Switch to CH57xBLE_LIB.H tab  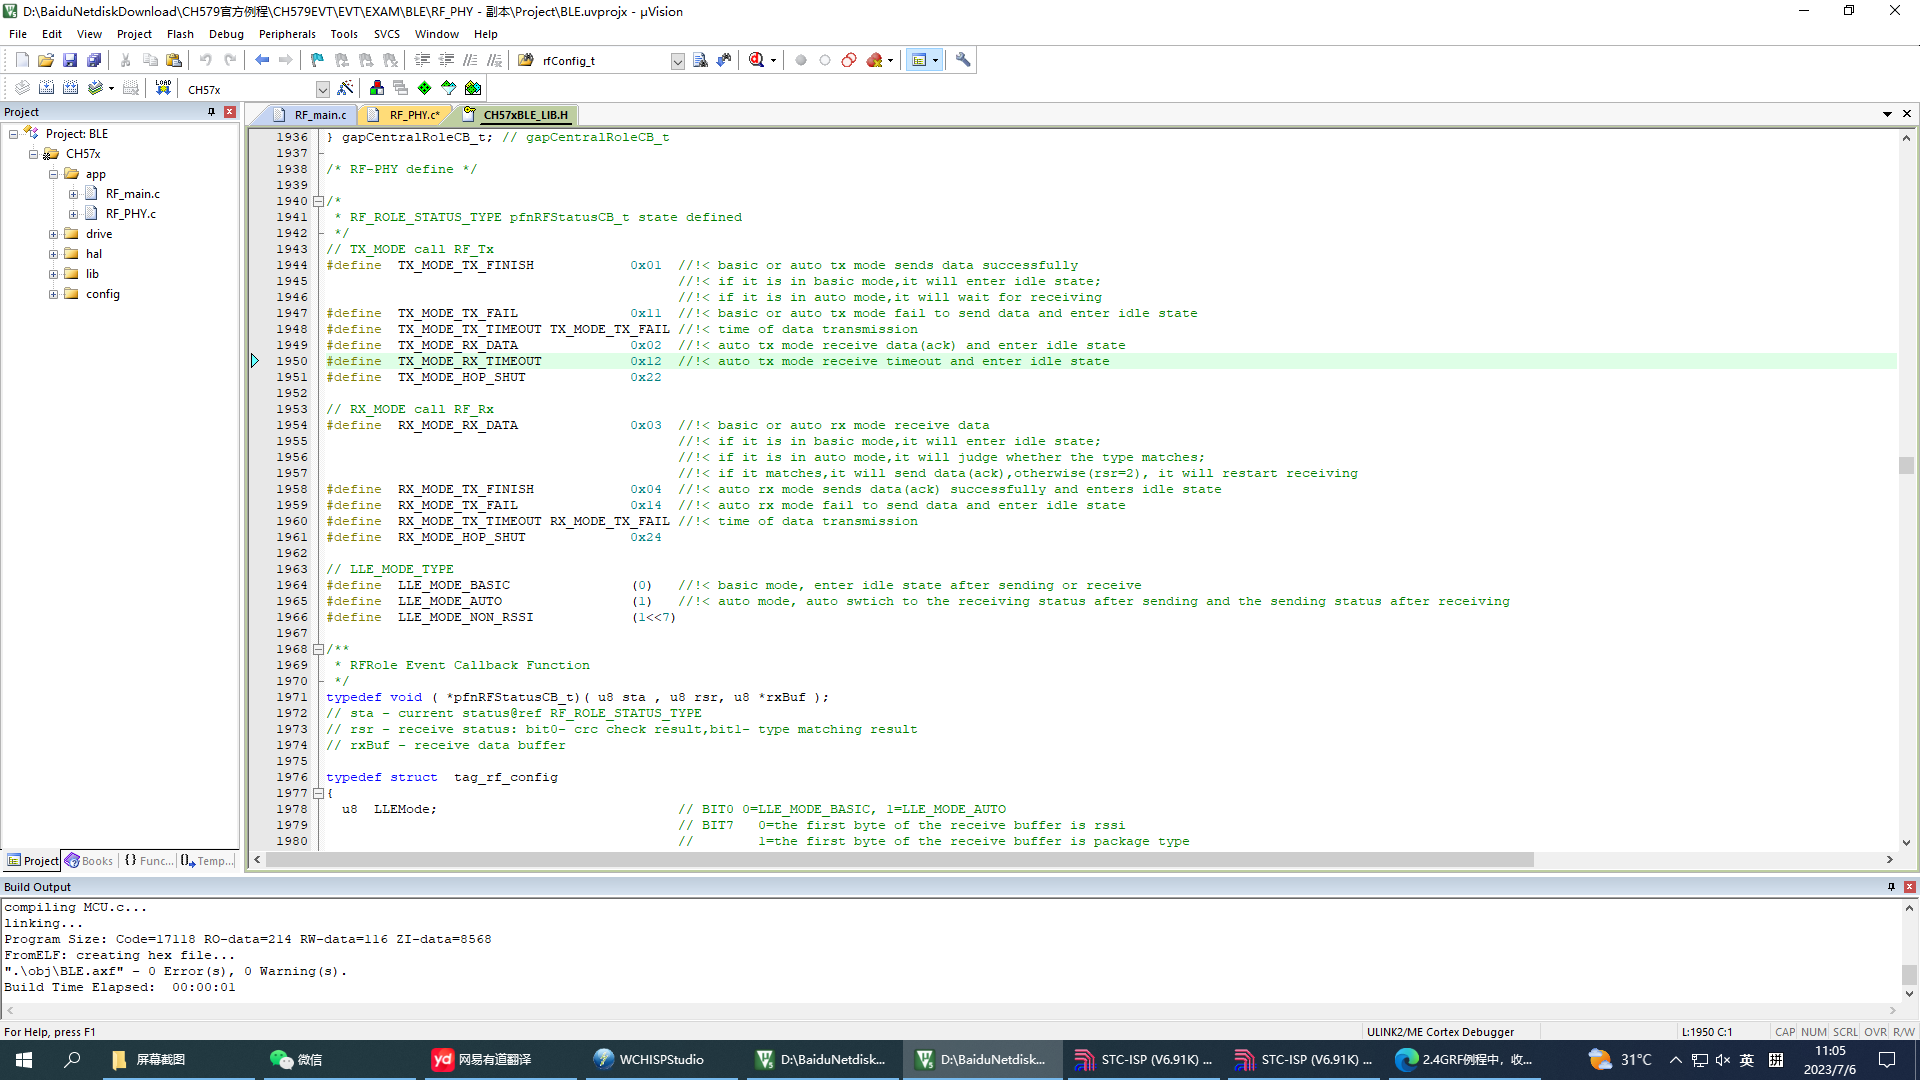pyautogui.click(x=525, y=115)
